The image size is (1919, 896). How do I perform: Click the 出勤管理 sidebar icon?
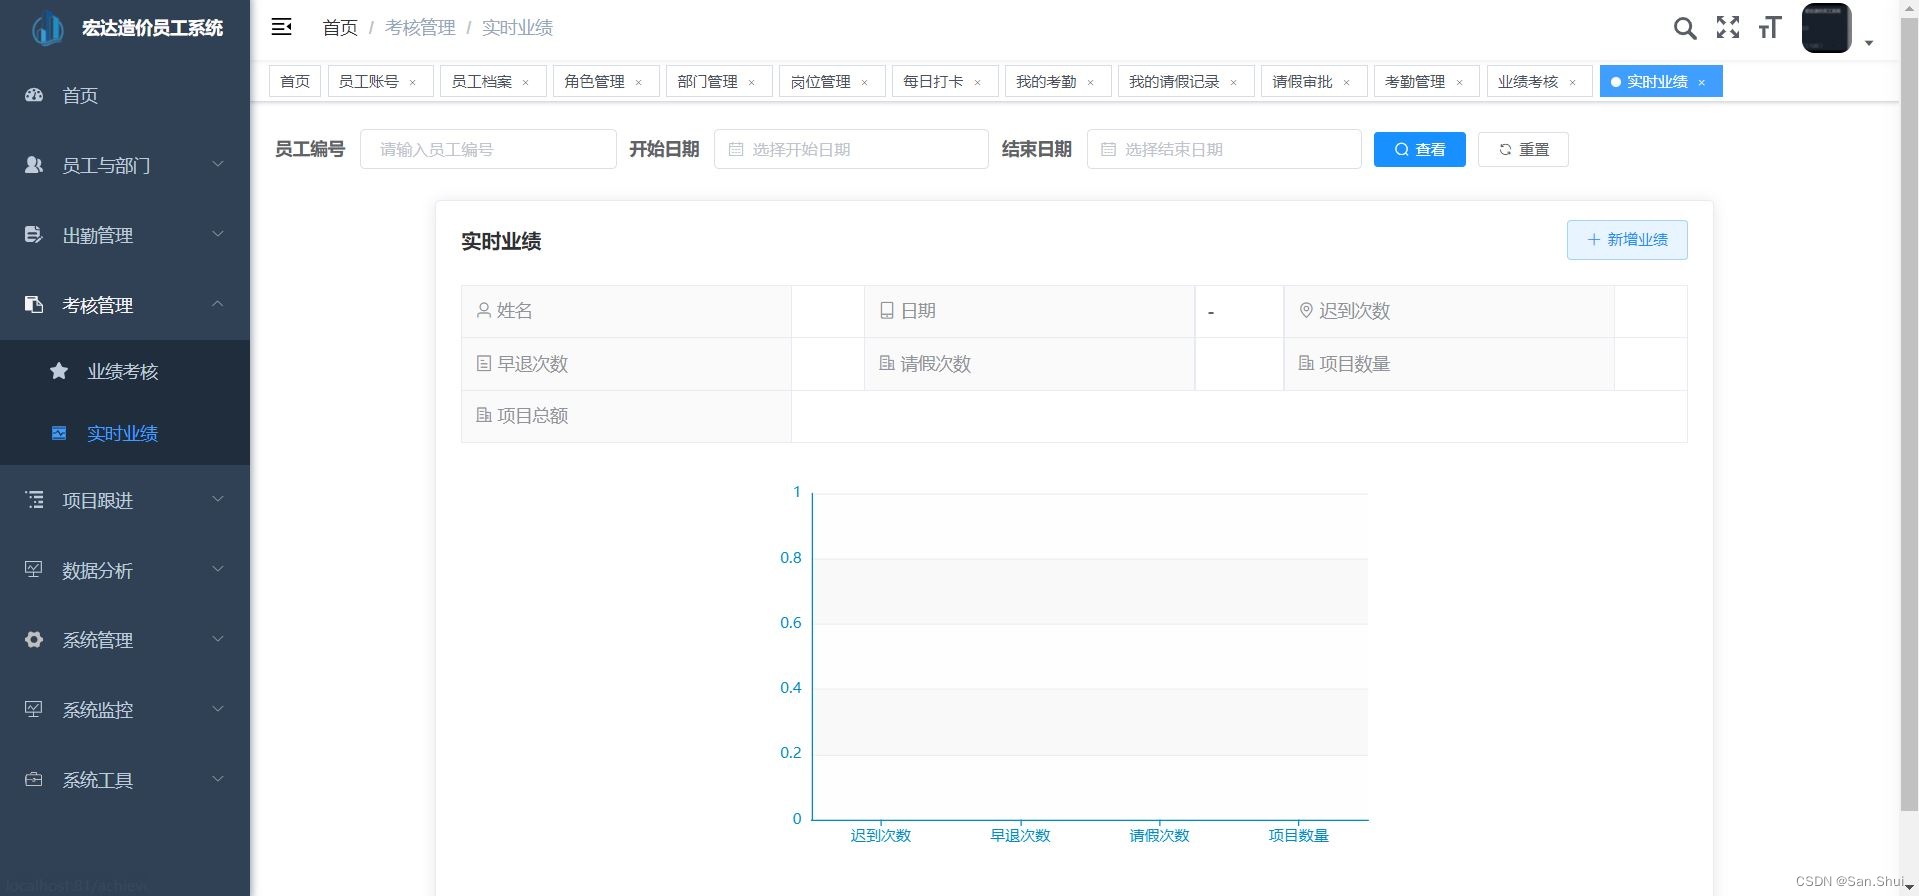(x=34, y=235)
